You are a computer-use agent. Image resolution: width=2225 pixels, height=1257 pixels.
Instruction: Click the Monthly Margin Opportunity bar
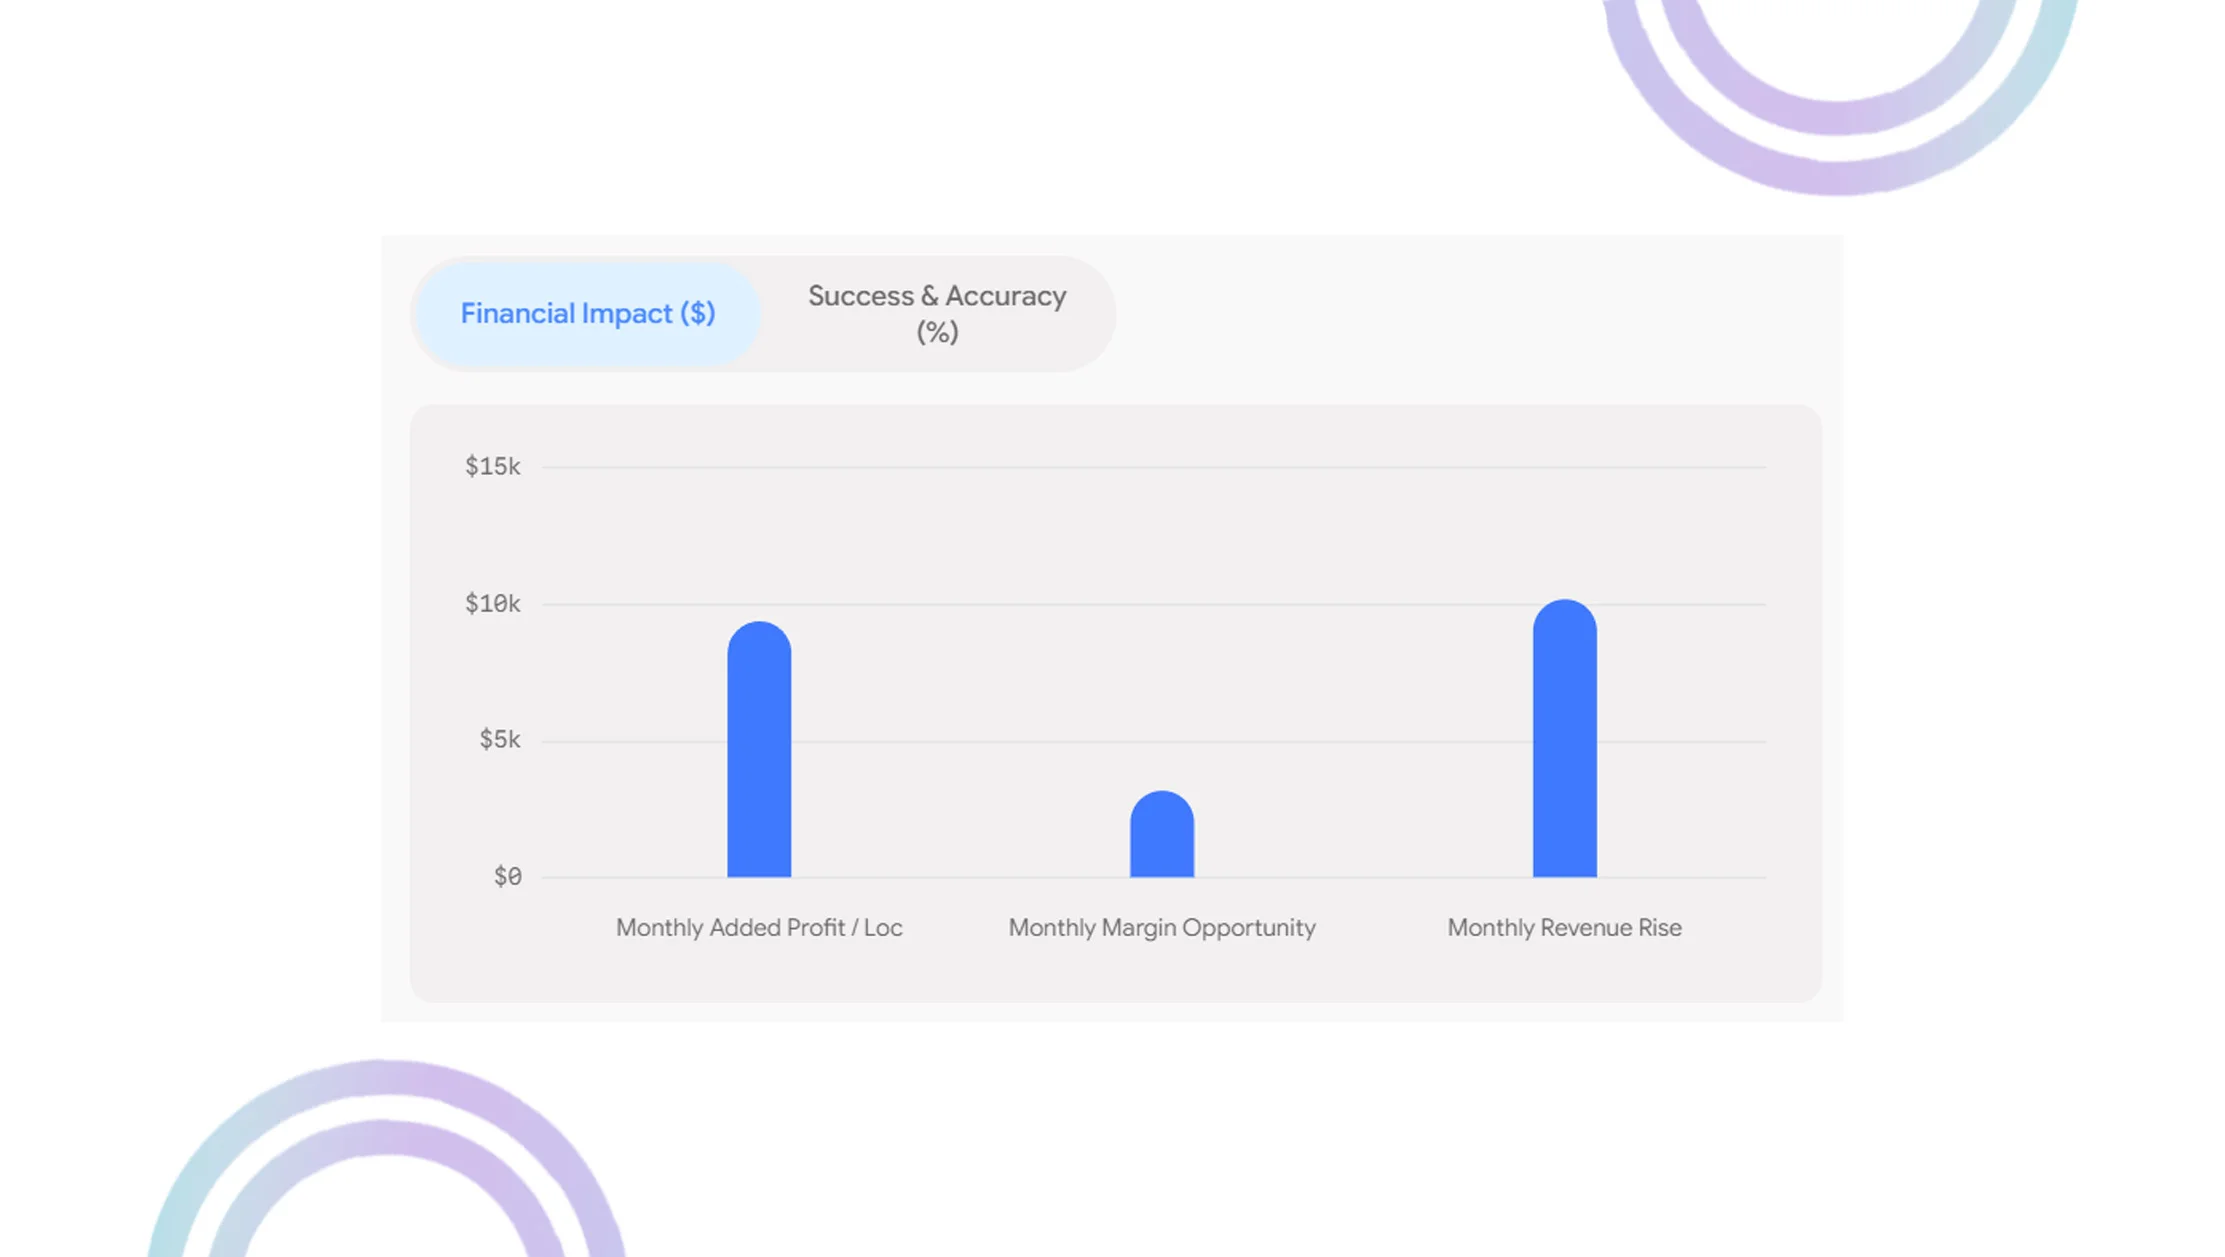pyautogui.click(x=1162, y=834)
